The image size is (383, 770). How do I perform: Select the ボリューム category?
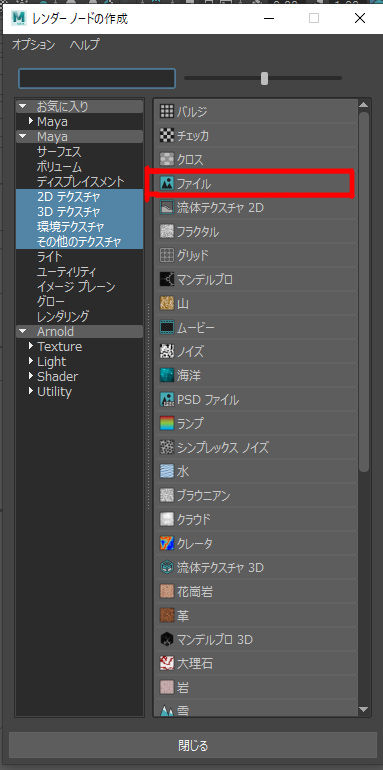59,167
